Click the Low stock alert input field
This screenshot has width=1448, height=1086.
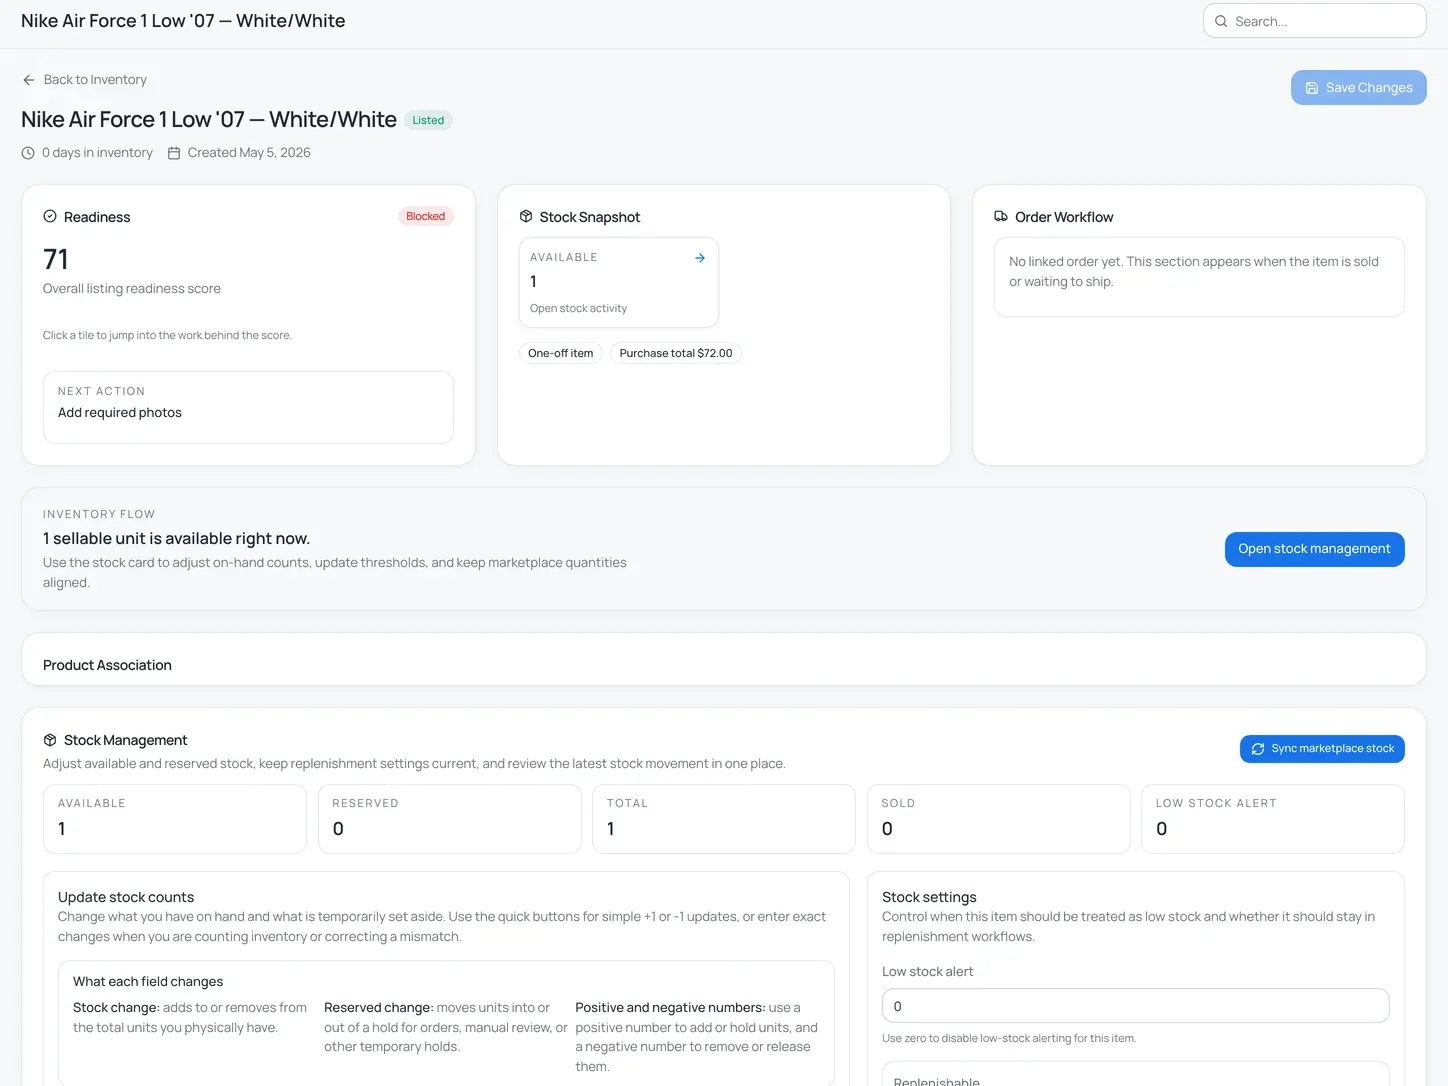1135,1006
